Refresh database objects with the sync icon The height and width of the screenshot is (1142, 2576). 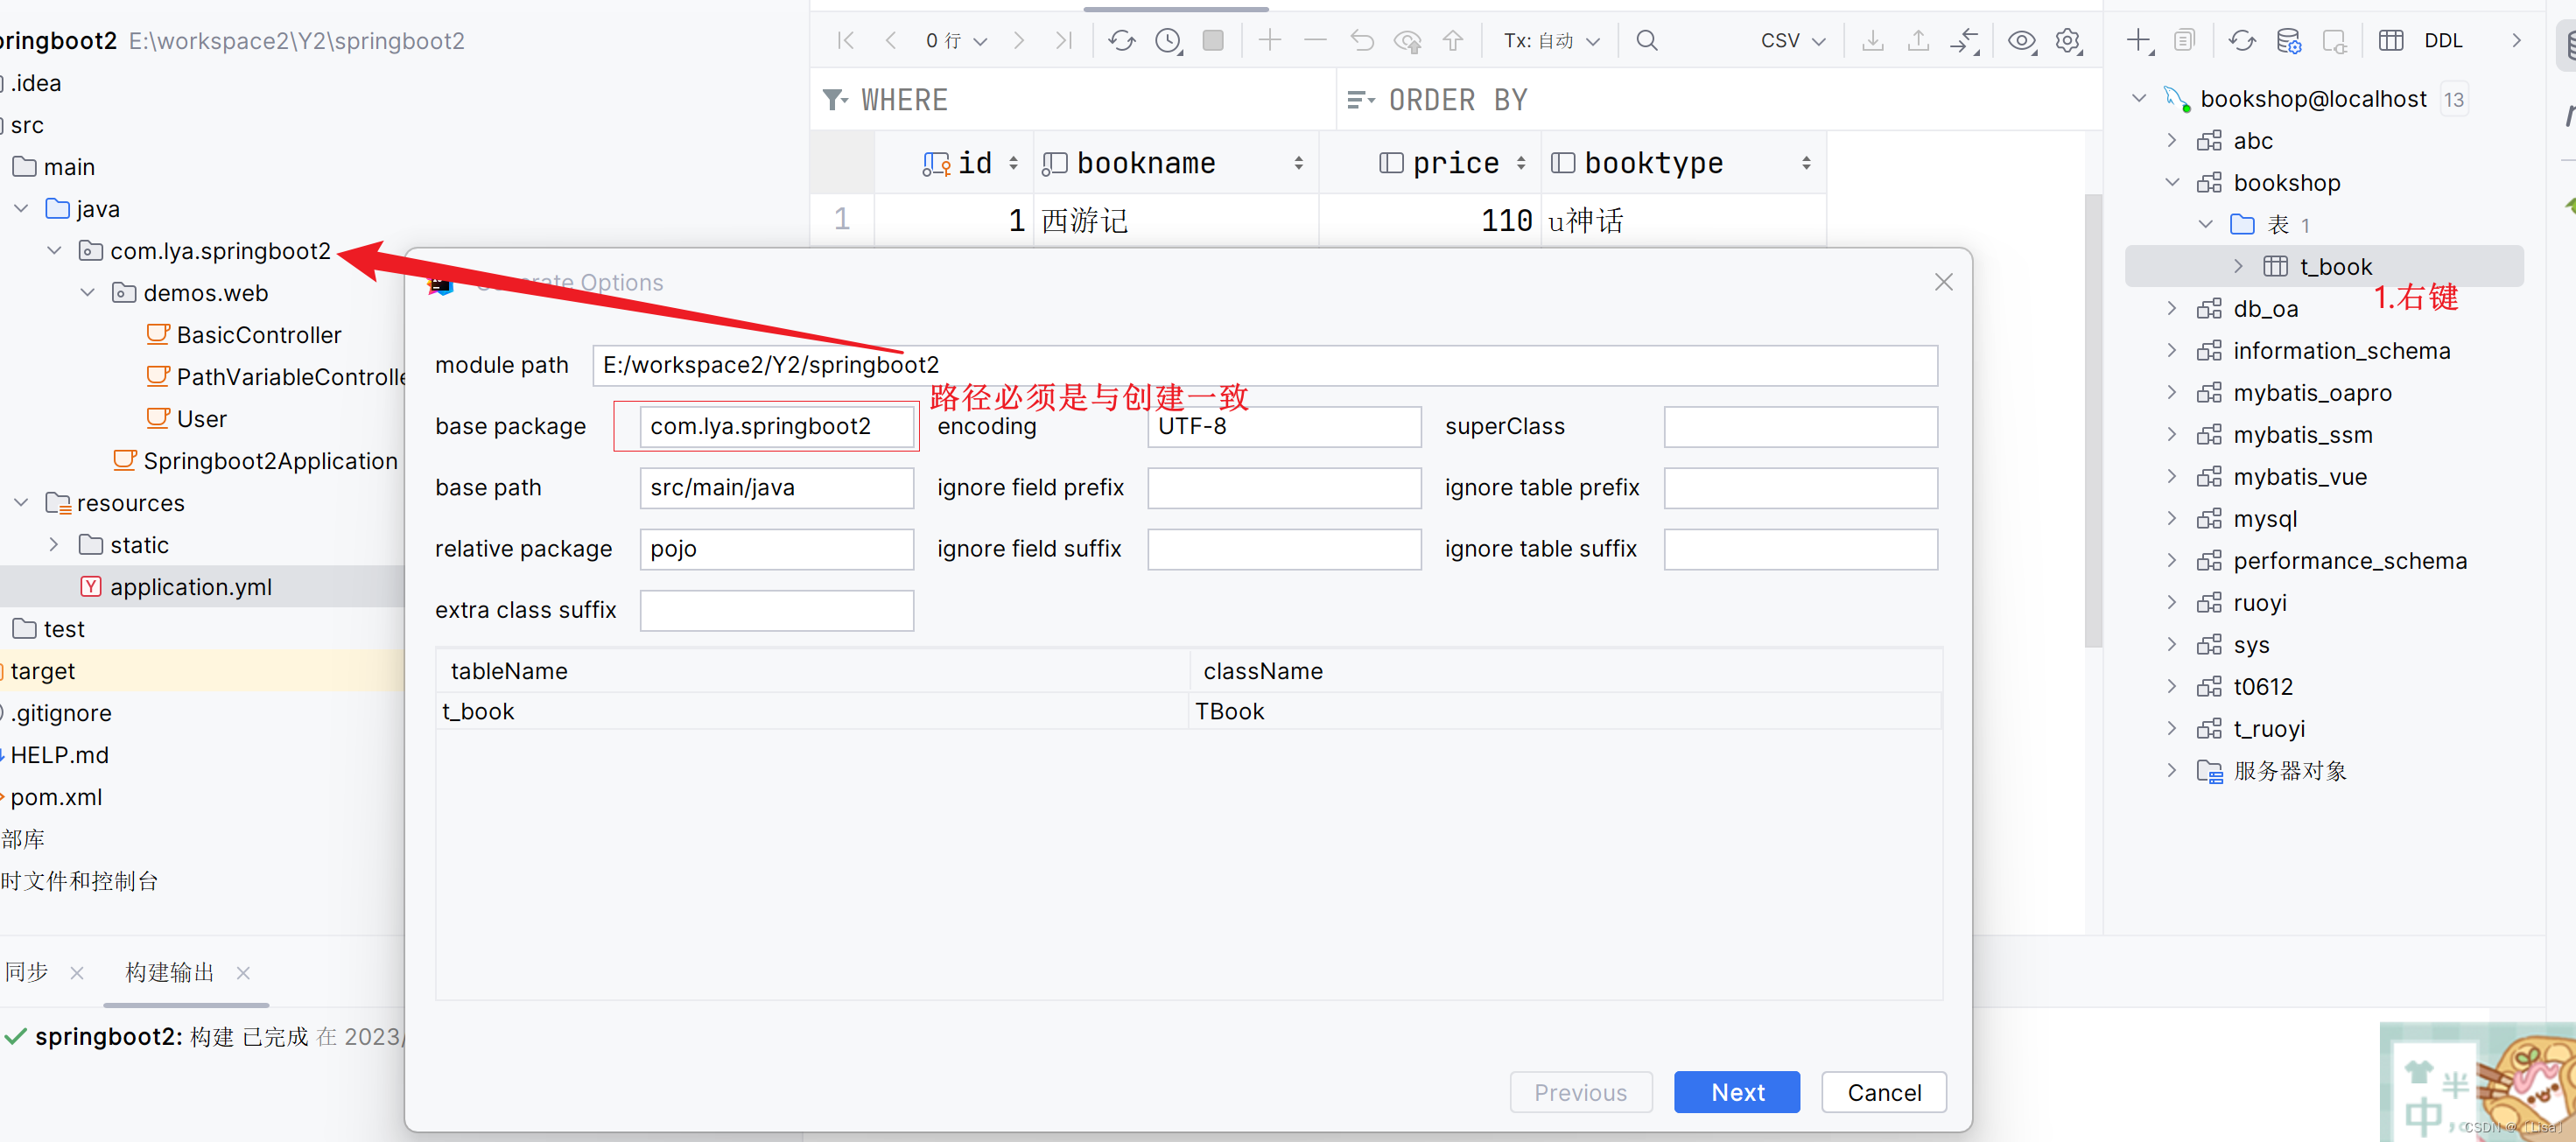click(x=2242, y=40)
